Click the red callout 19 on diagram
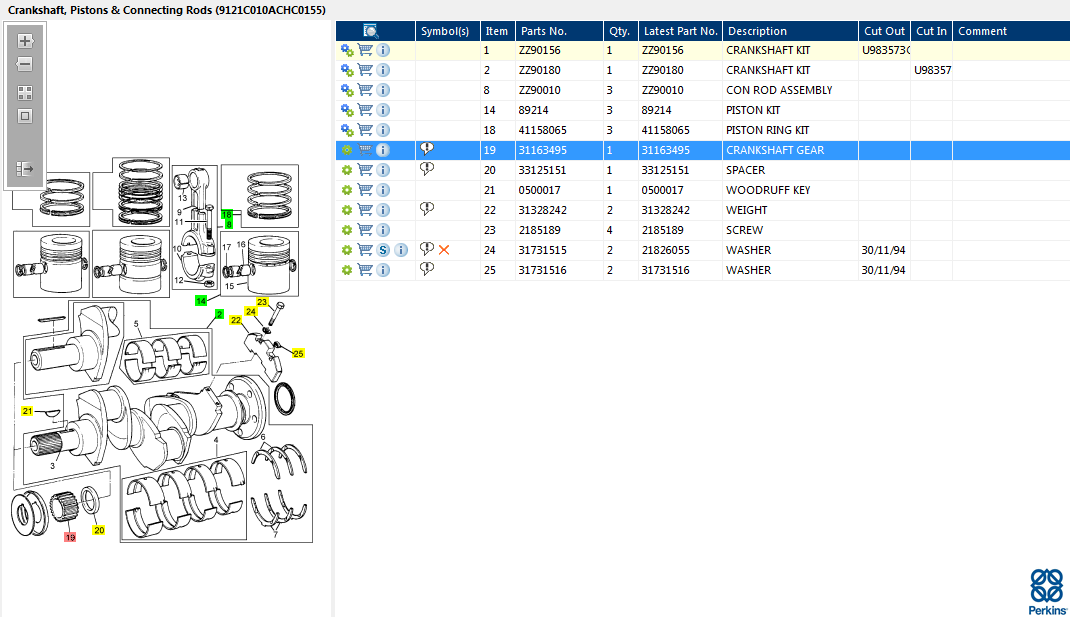Screen dimensions: 1070x617 point(70,537)
